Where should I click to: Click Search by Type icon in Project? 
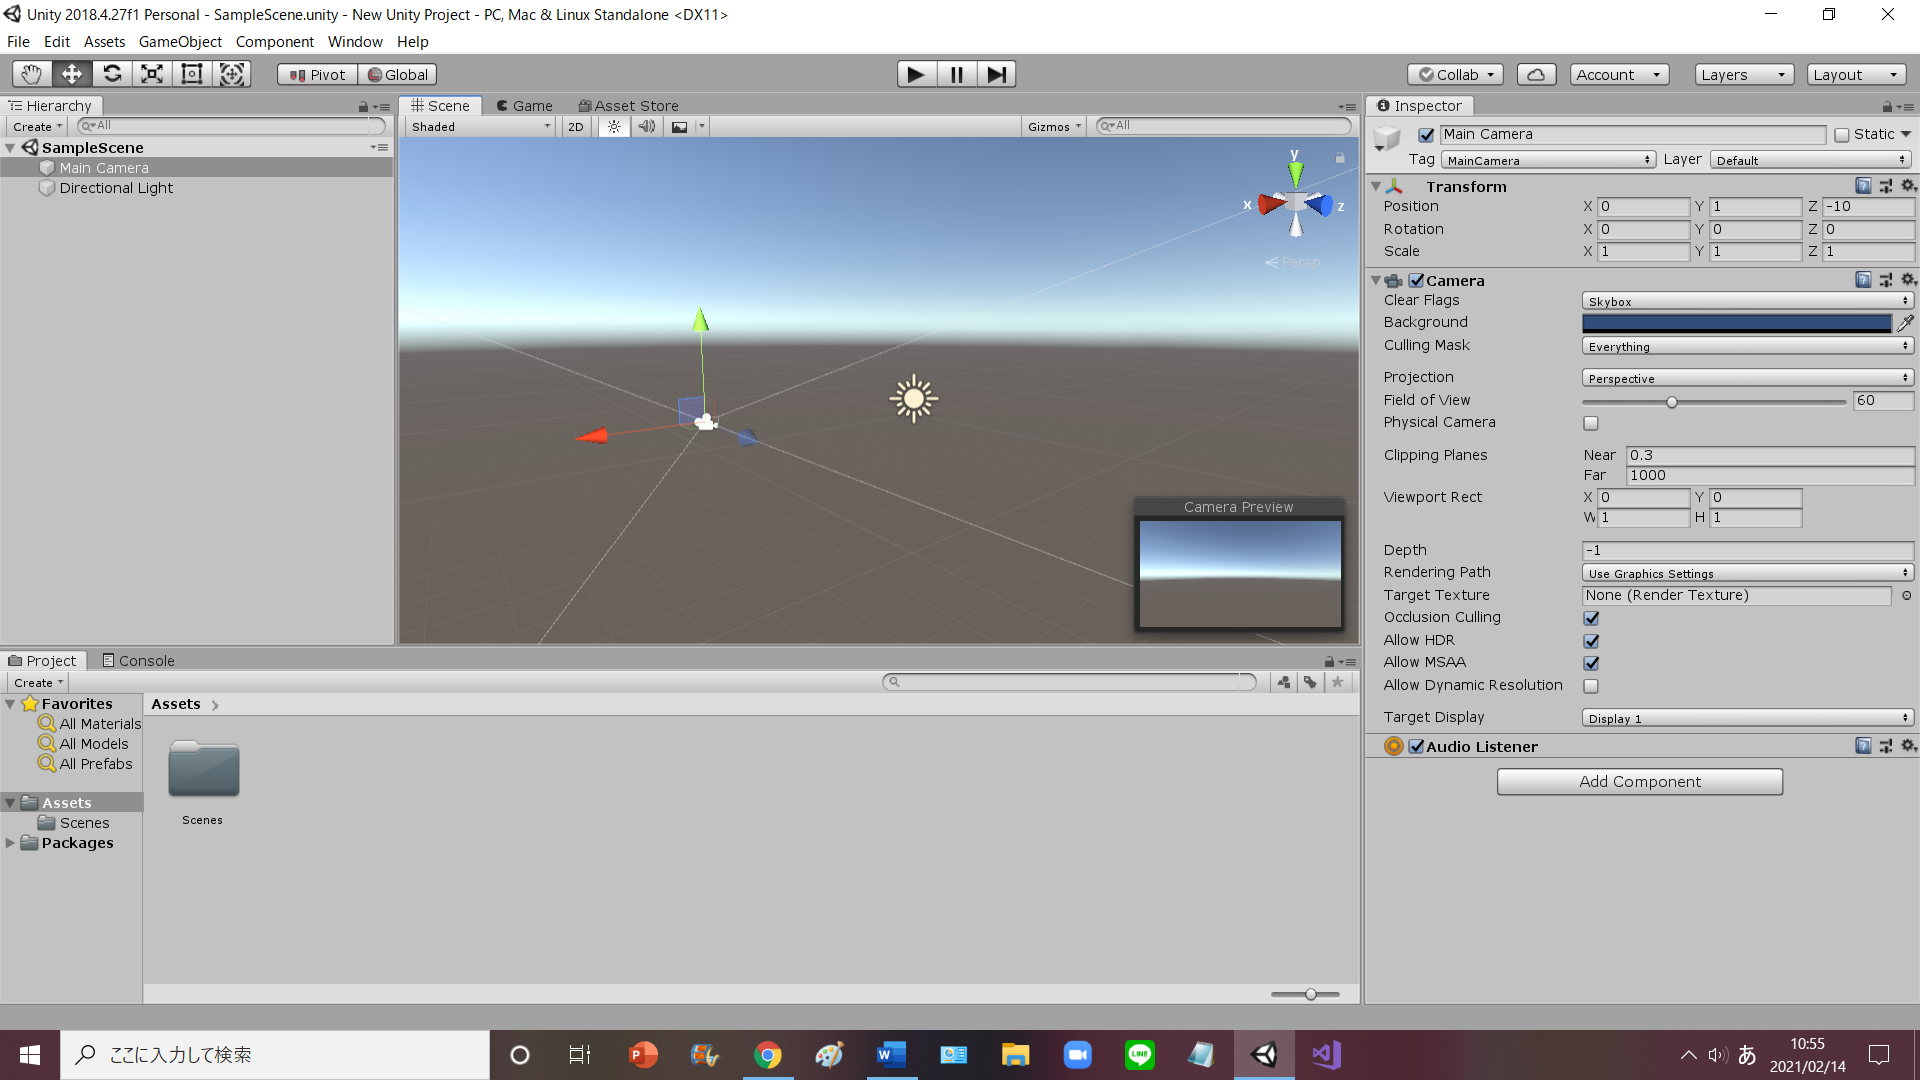1284,682
